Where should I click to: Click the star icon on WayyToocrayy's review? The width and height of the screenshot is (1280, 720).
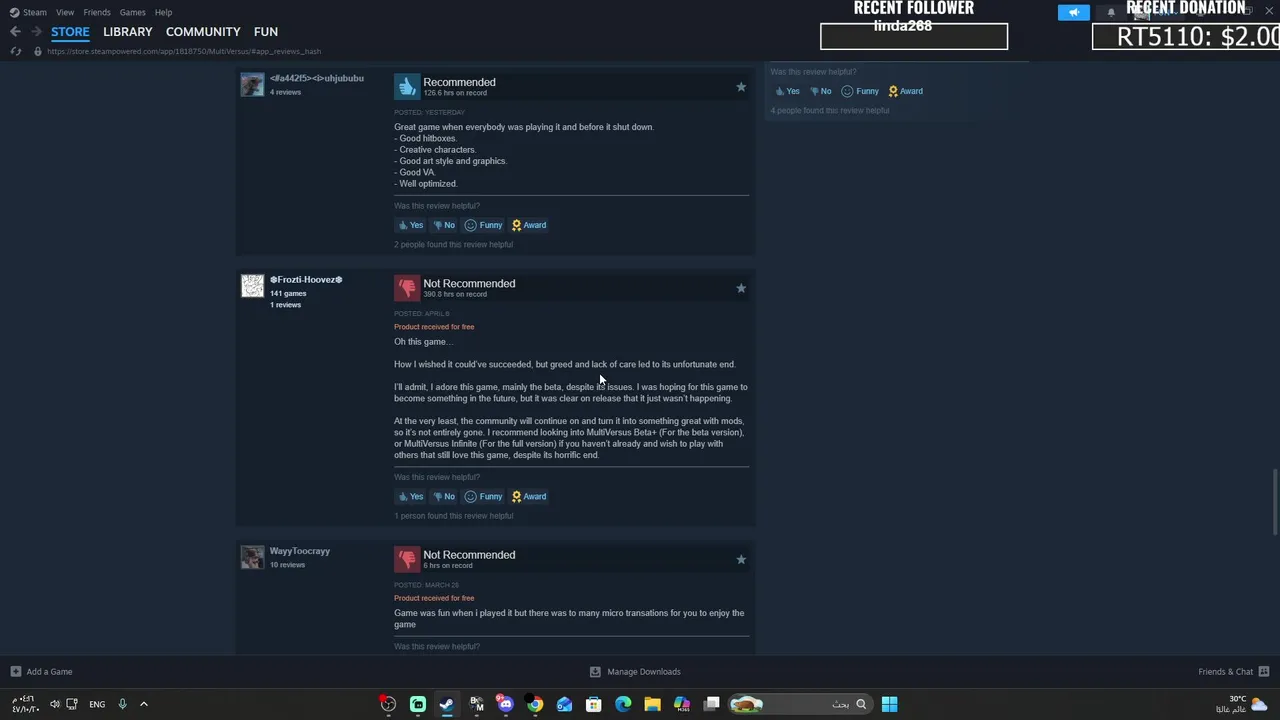click(741, 559)
